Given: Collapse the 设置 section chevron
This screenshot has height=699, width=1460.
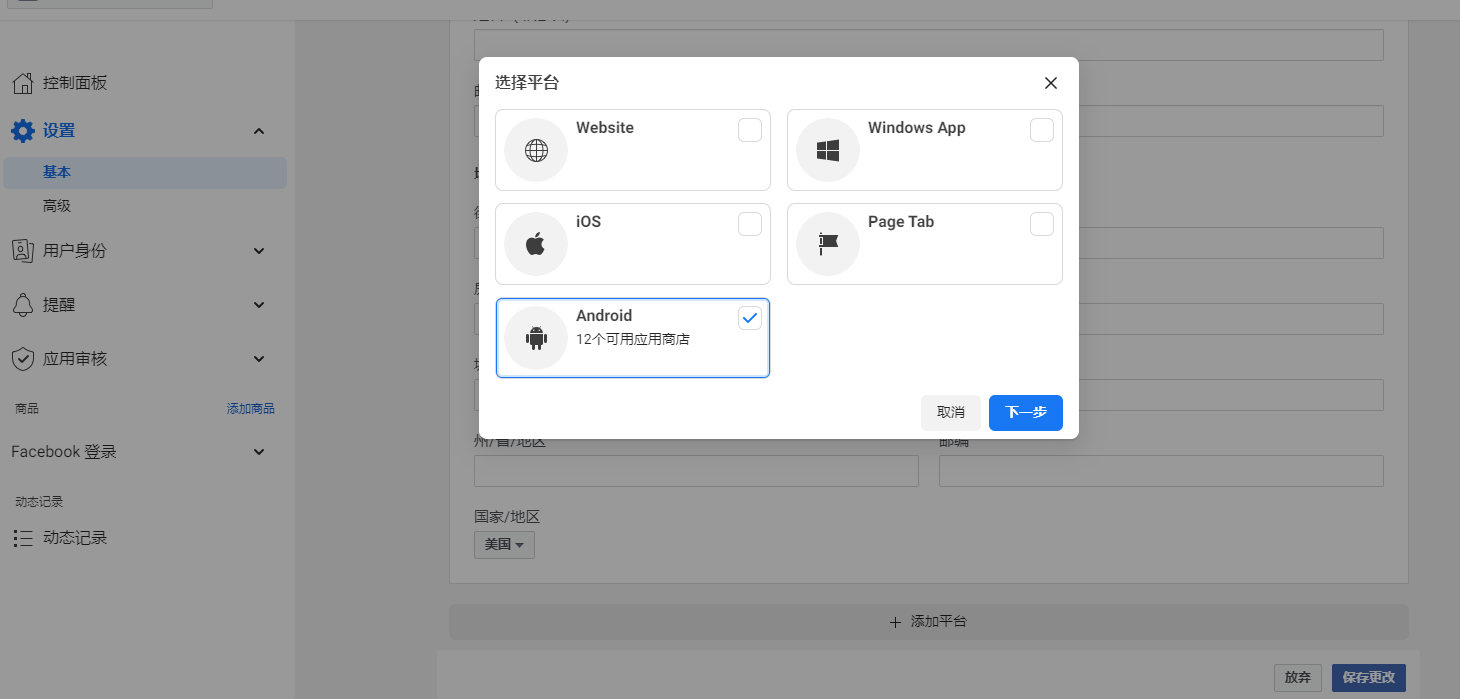Looking at the screenshot, I should pyautogui.click(x=259, y=131).
